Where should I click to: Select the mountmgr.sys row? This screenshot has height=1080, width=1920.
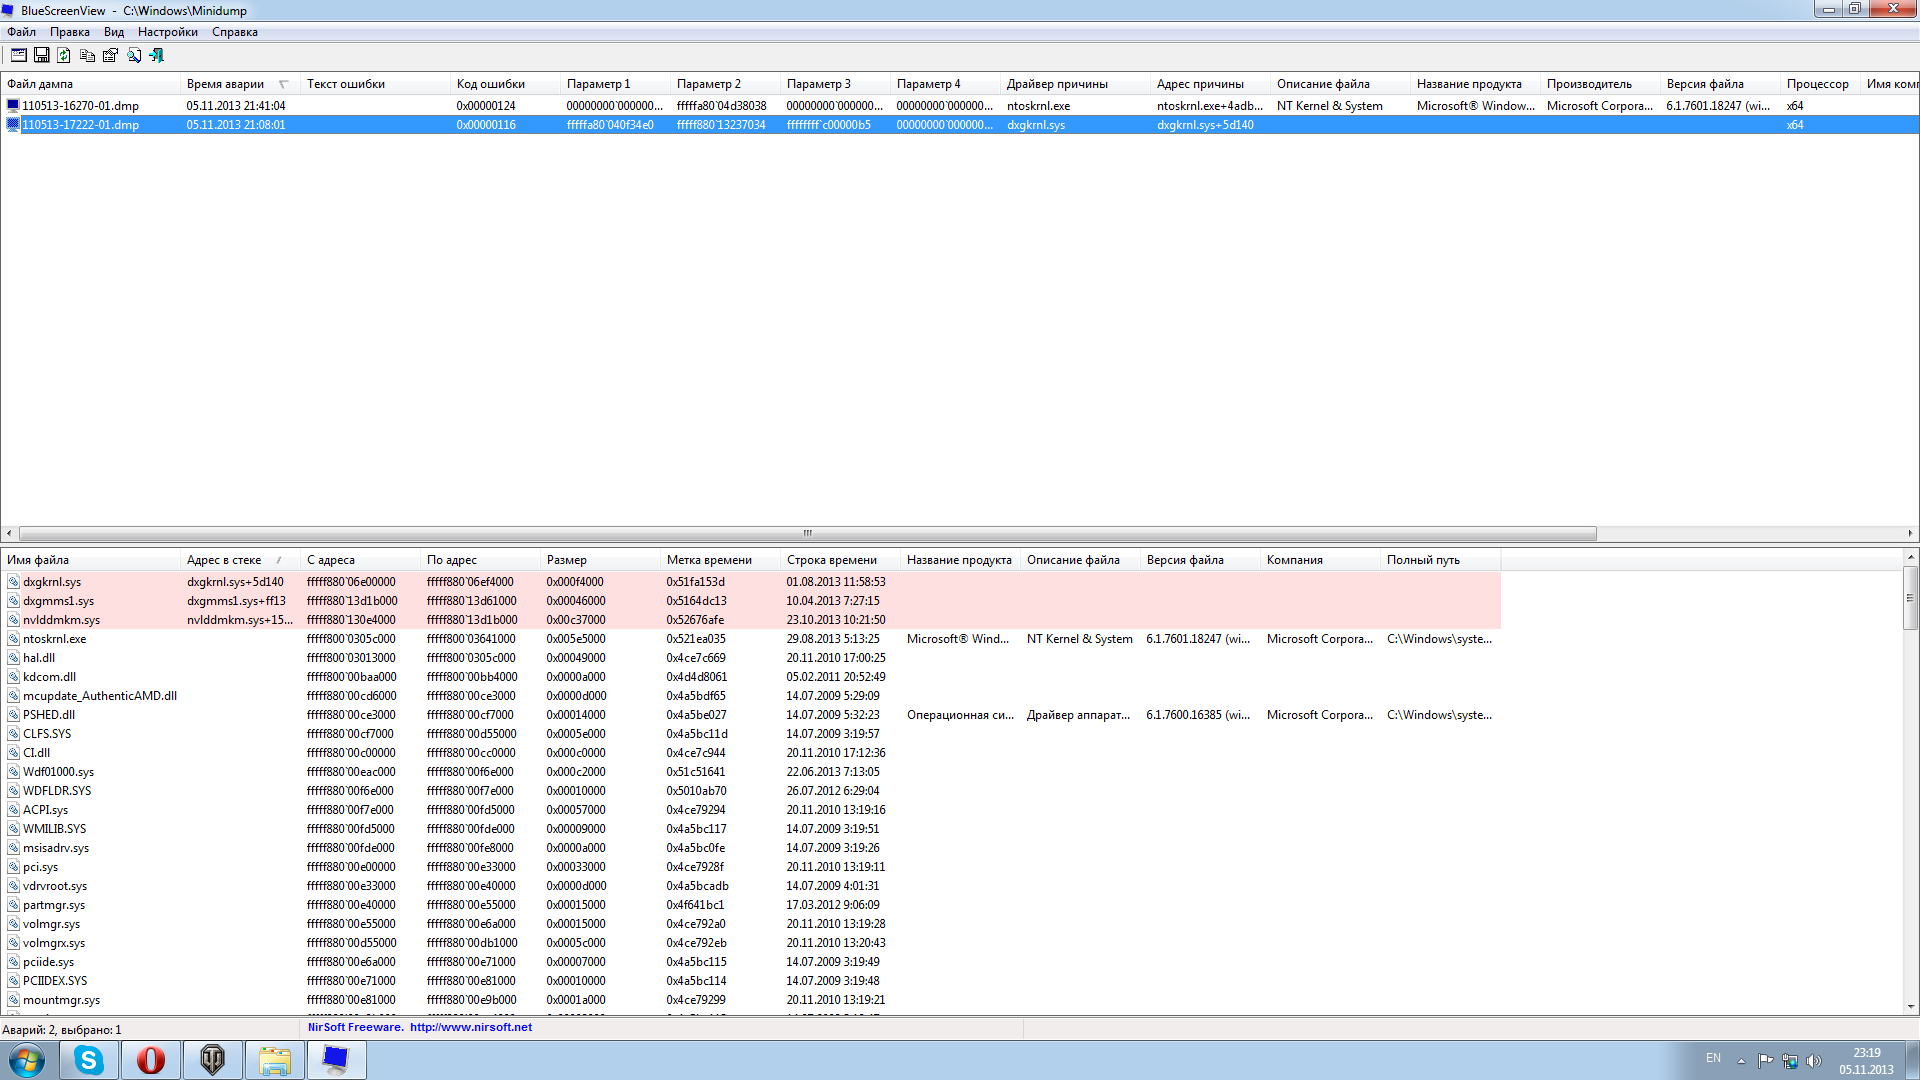pos(751,1000)
